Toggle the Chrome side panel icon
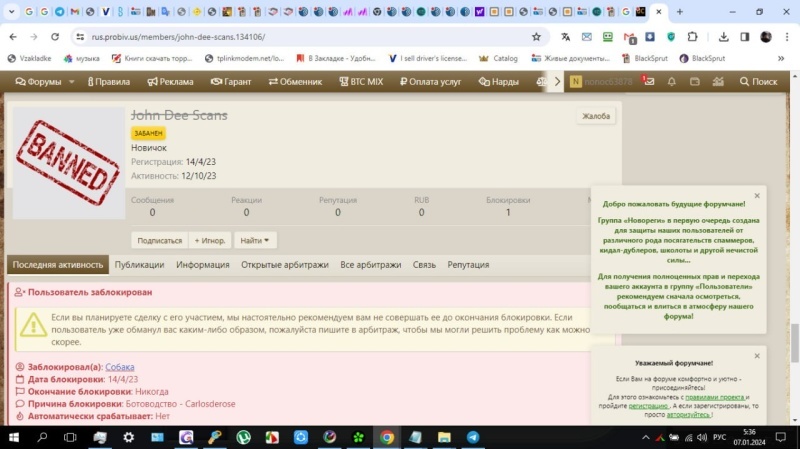800x449 pixels. point(745,37)
